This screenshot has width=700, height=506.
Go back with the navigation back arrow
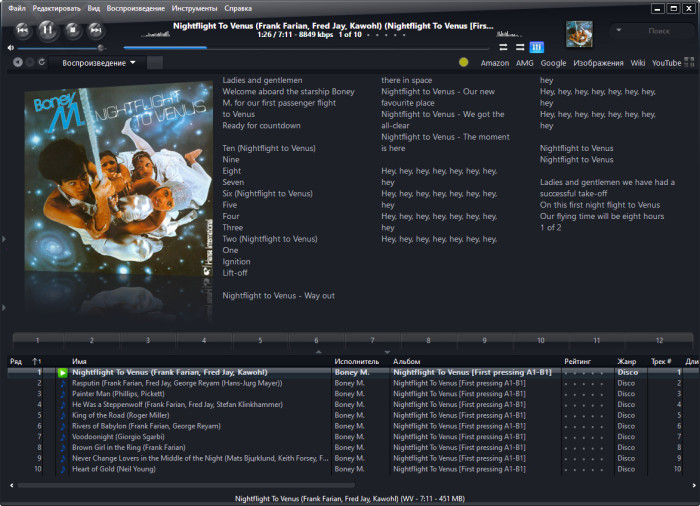coord(18,63)
